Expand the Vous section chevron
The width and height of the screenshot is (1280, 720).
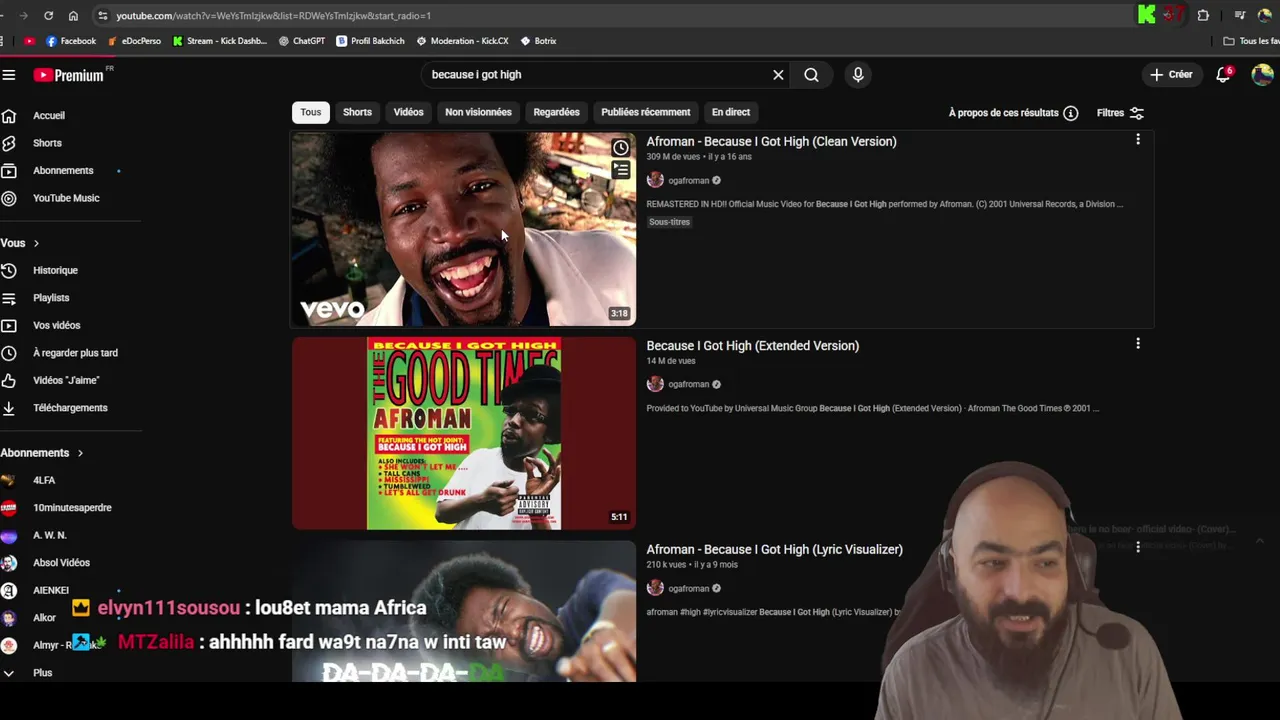[36, 243]
